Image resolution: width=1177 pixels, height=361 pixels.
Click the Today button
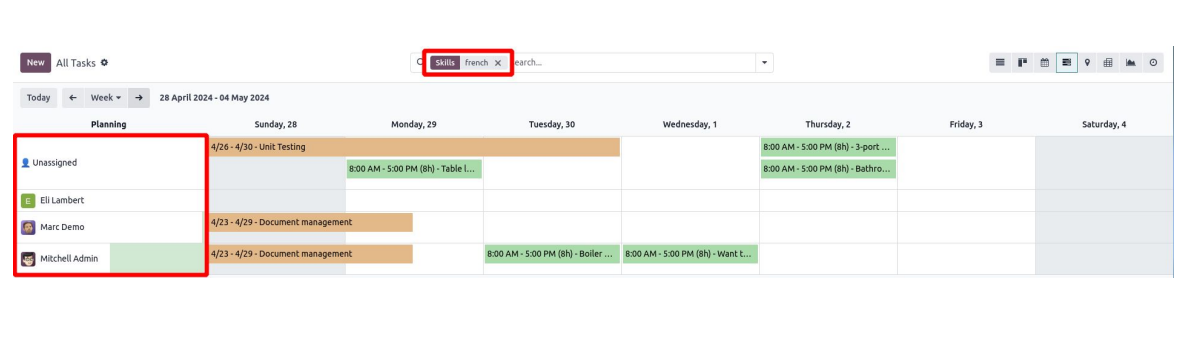point(38,98)
